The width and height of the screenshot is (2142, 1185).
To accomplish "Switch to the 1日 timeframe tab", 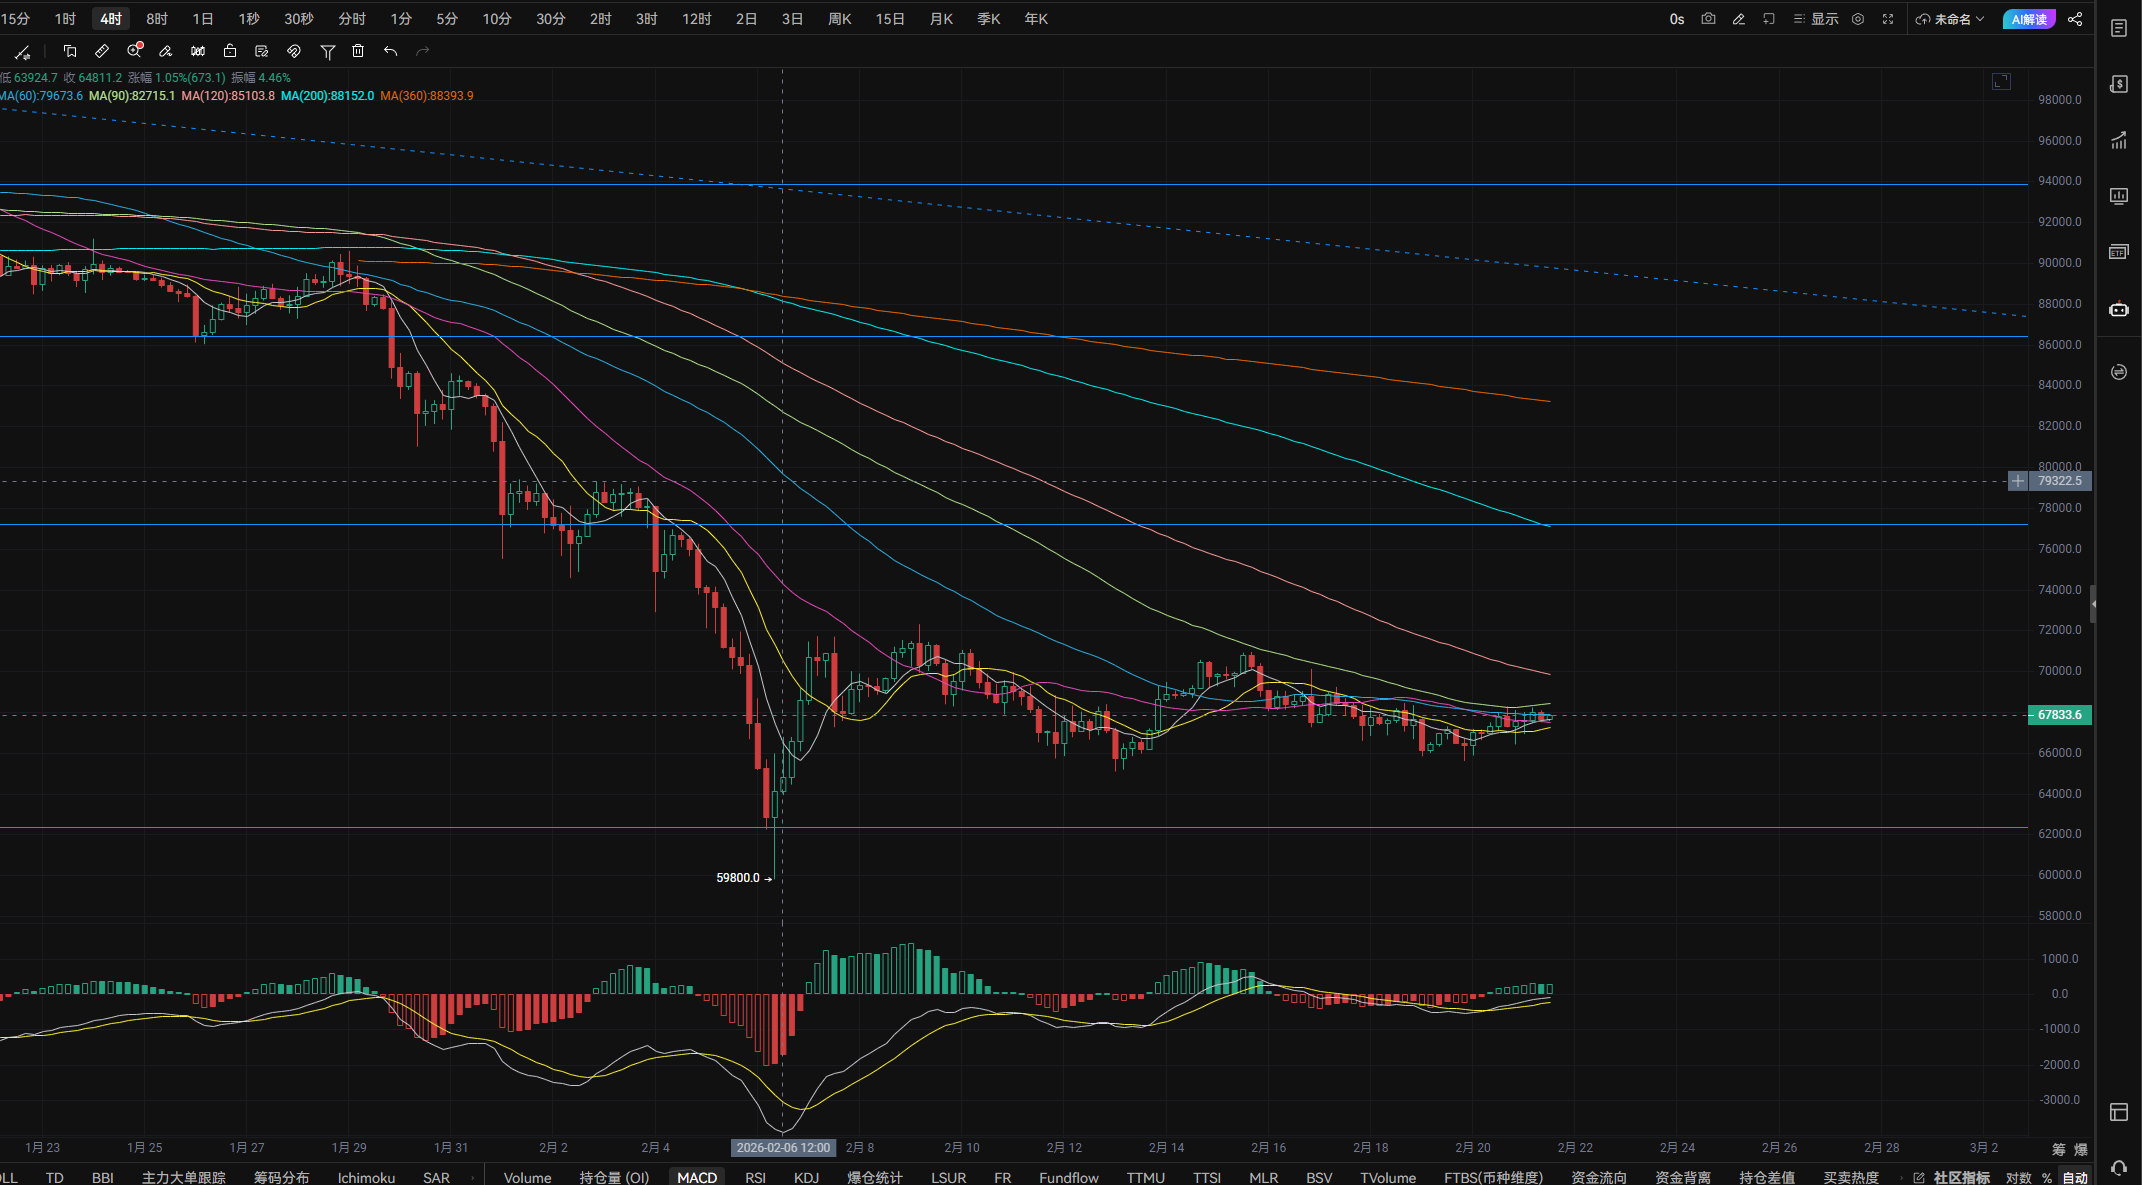I will click(x=203, y=19).
